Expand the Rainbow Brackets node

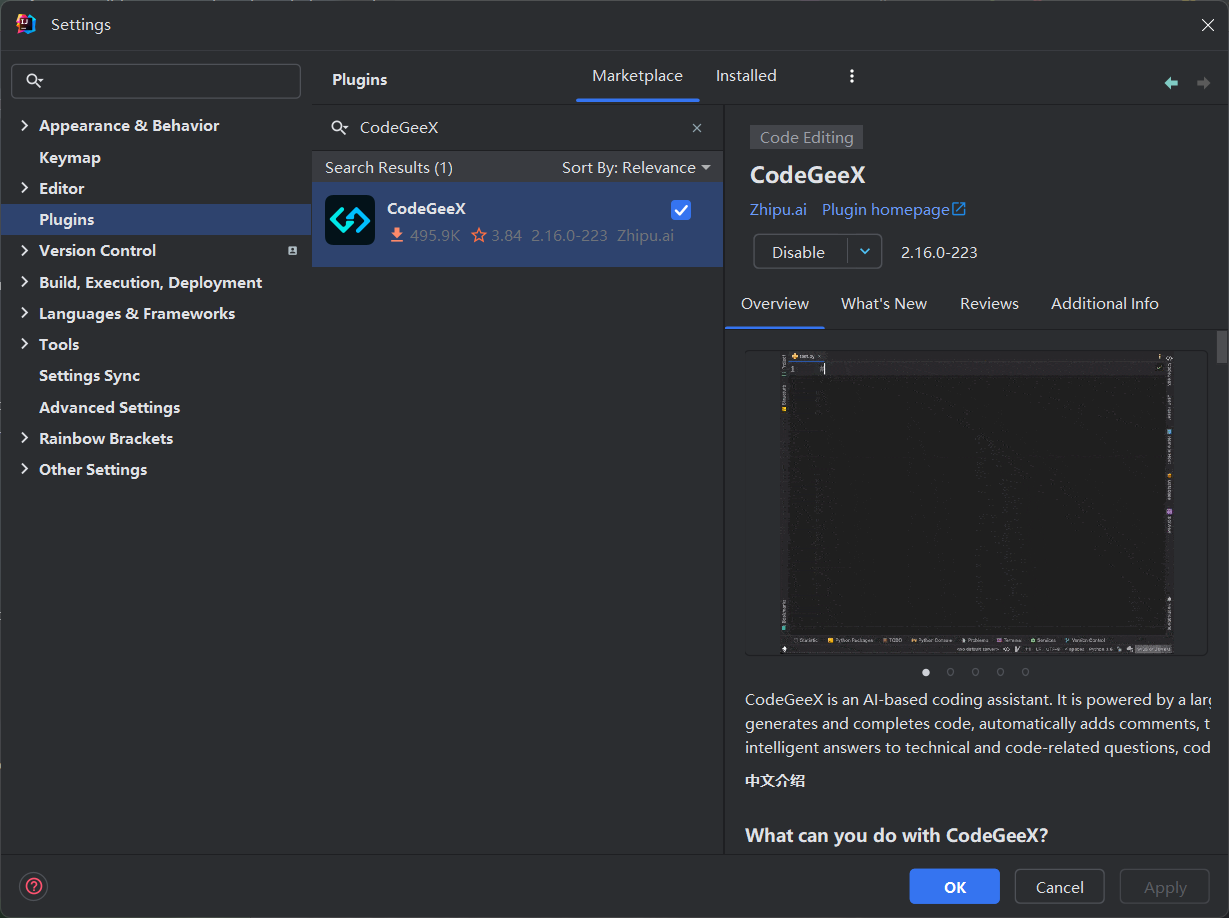pos(24,438)
